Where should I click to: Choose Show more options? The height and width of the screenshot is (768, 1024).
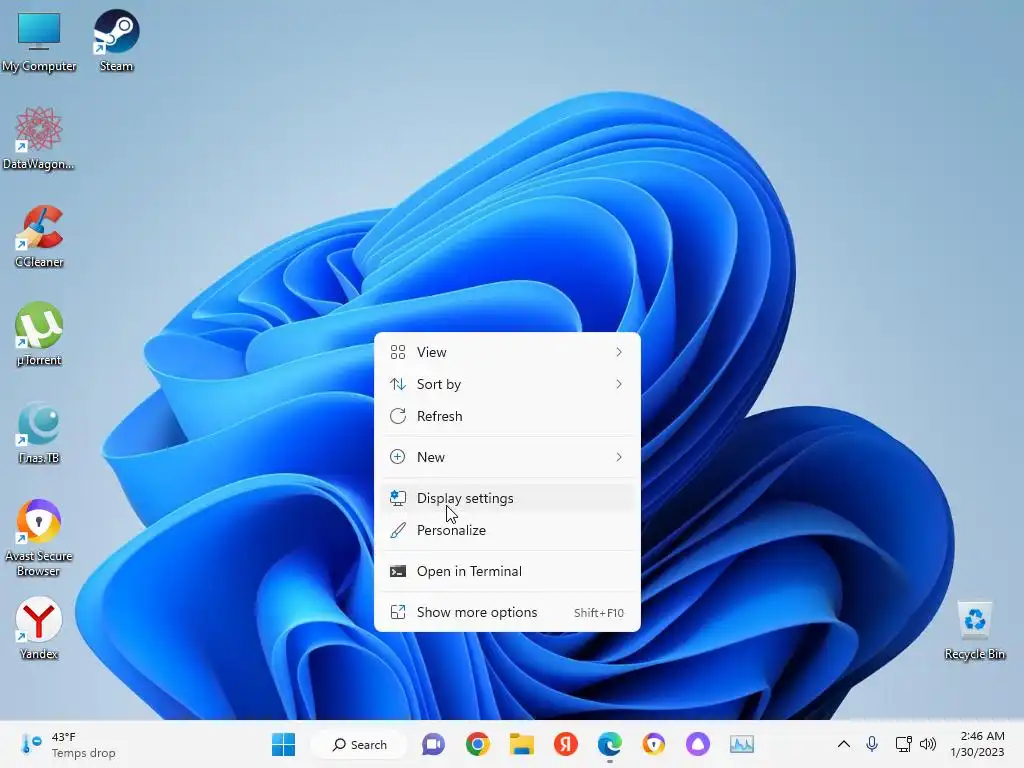(x=507, y=613)
